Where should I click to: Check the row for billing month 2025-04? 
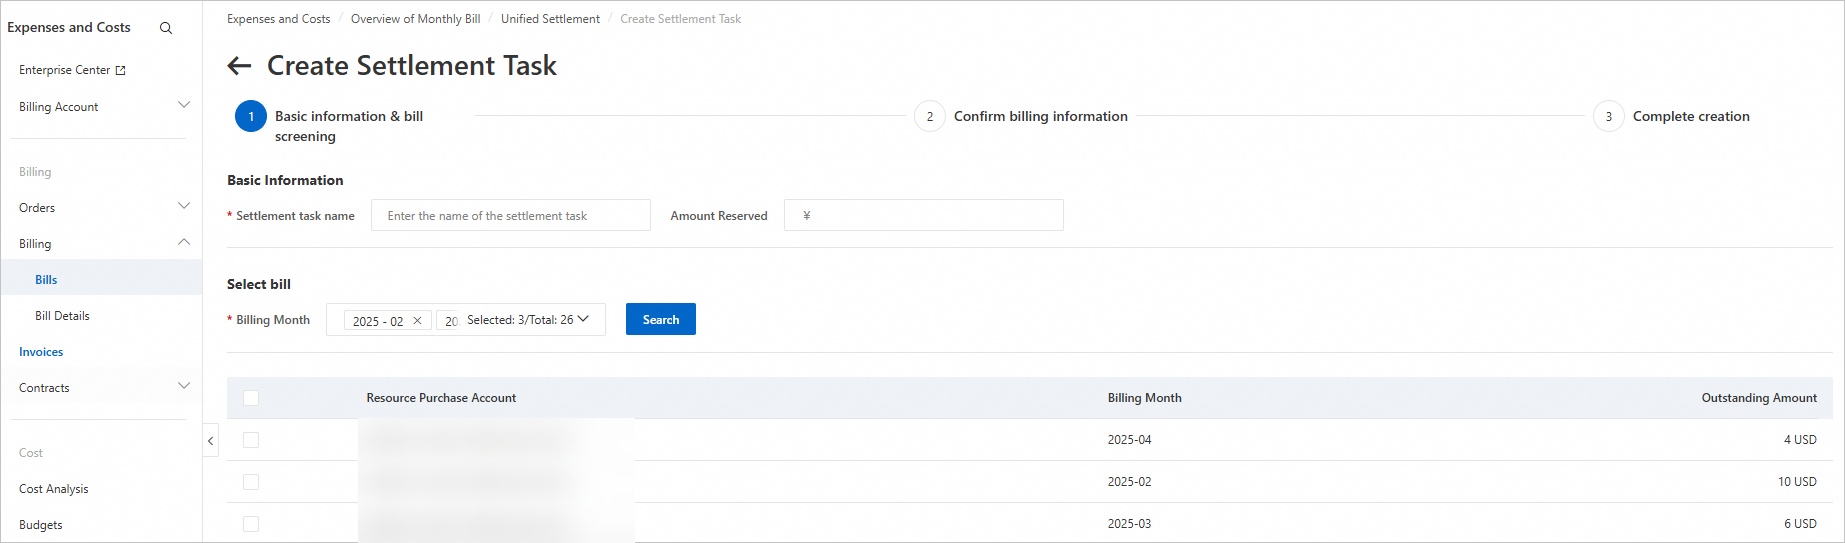pos(251,440)
